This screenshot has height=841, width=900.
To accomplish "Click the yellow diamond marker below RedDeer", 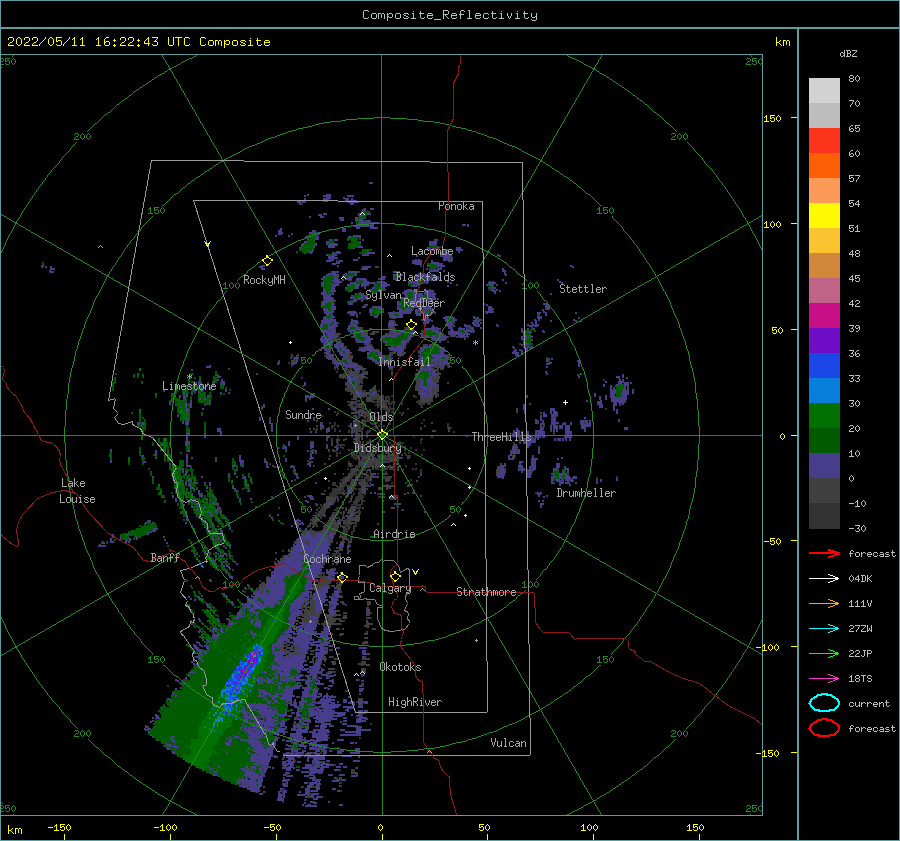I will coord(411,325).
